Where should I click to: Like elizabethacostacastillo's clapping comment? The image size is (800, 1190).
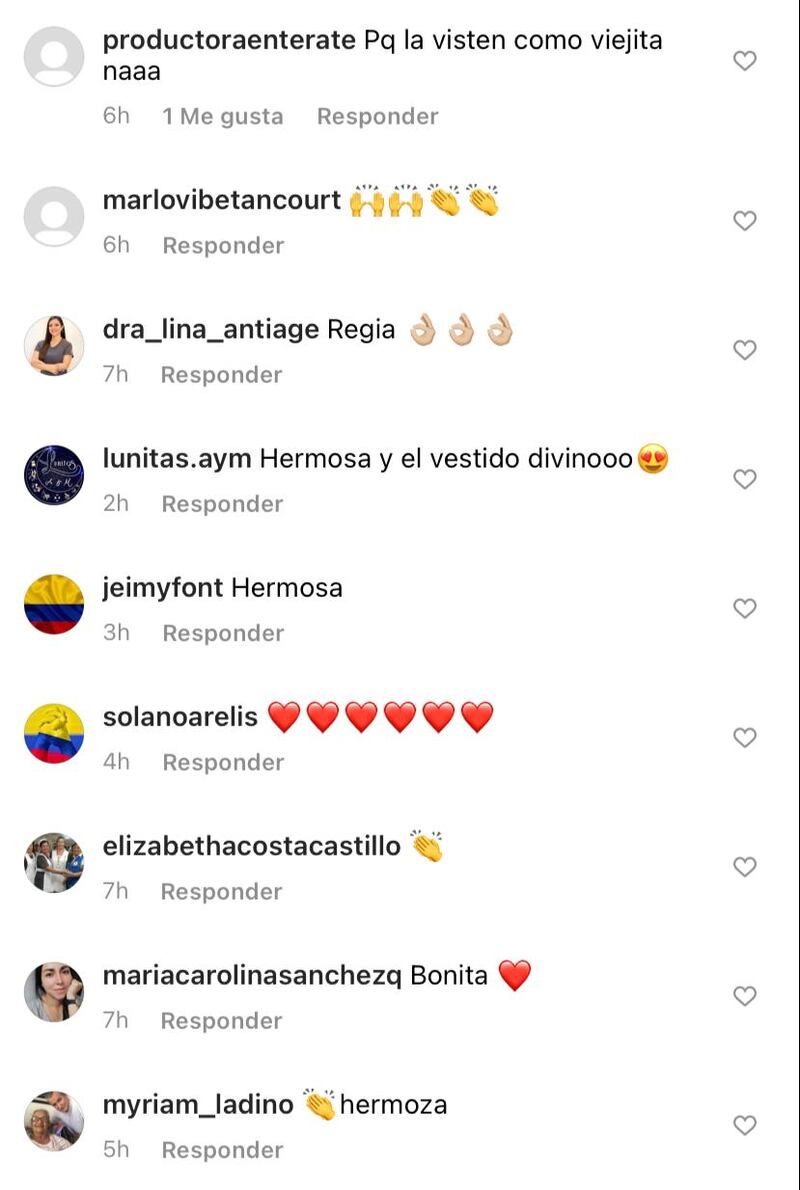pyautogui.click(x=745, y=867)
